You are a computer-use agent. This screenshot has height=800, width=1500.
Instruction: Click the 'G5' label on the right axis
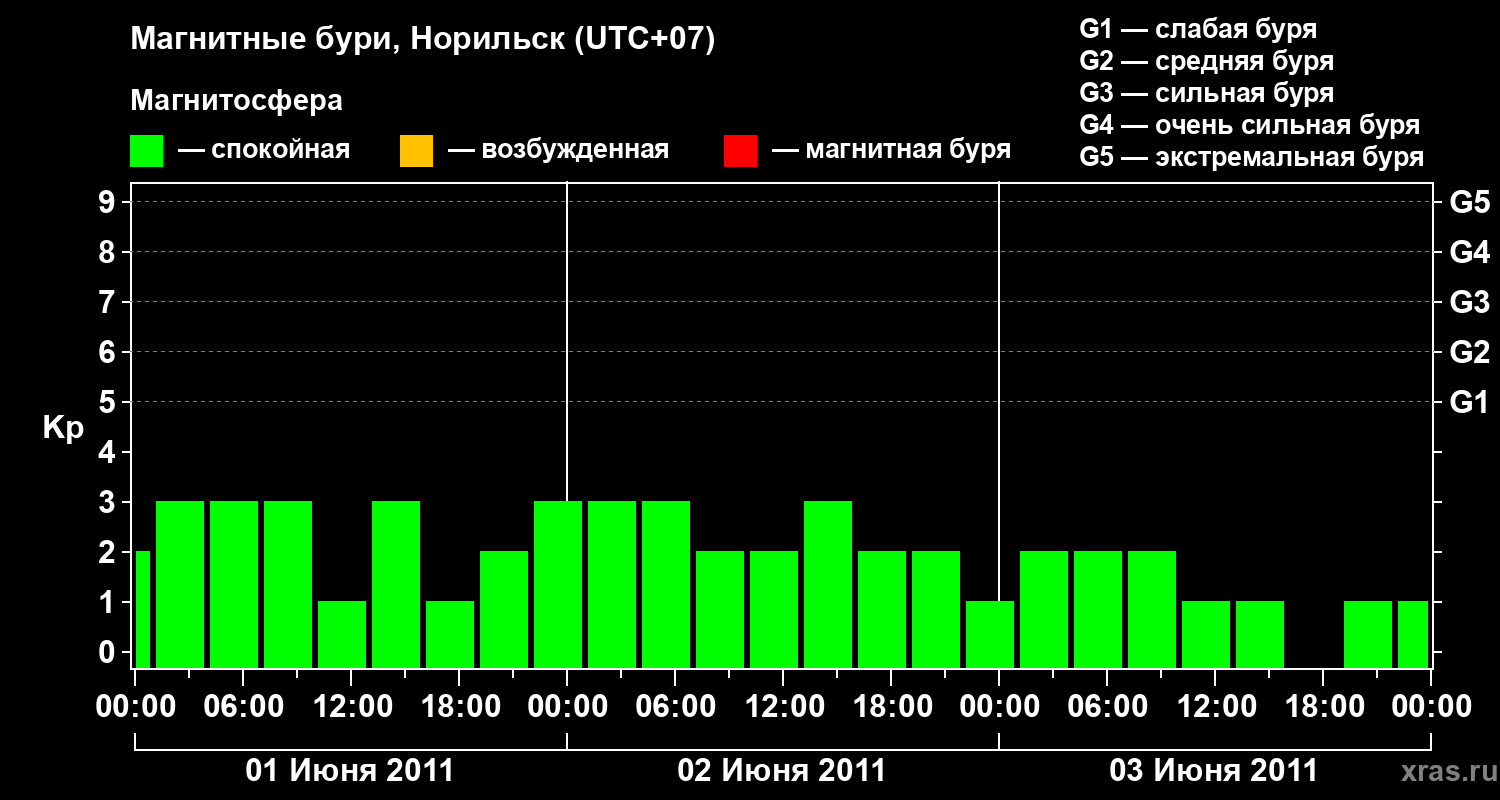(1469, 202)
